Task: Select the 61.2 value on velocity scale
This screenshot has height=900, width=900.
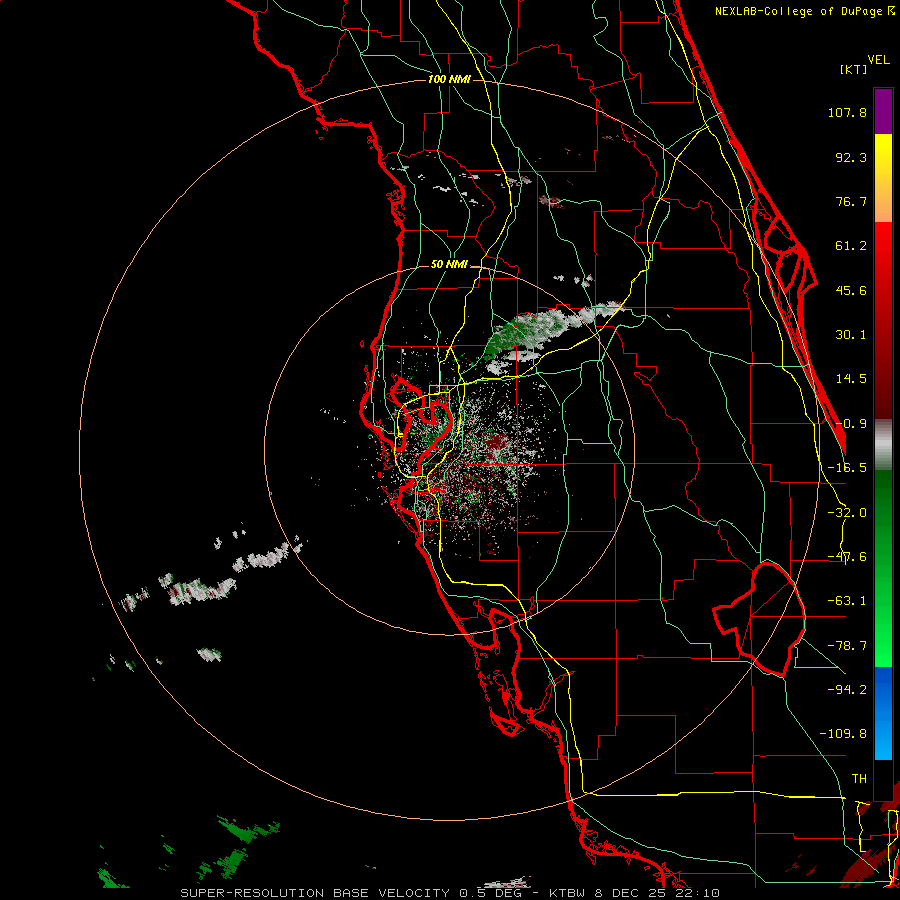Action: (851, 246)
